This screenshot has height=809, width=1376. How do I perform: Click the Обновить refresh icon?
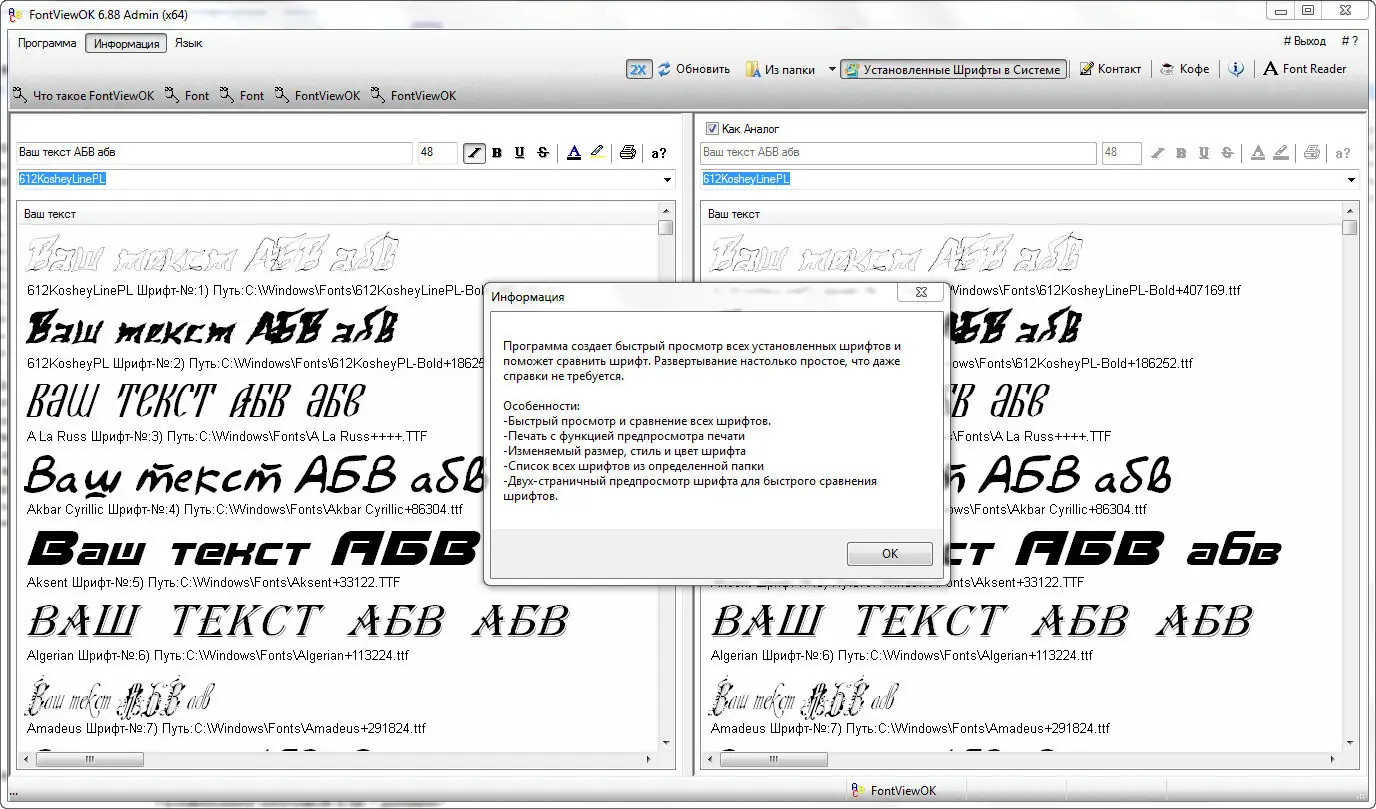coord(664,69)
